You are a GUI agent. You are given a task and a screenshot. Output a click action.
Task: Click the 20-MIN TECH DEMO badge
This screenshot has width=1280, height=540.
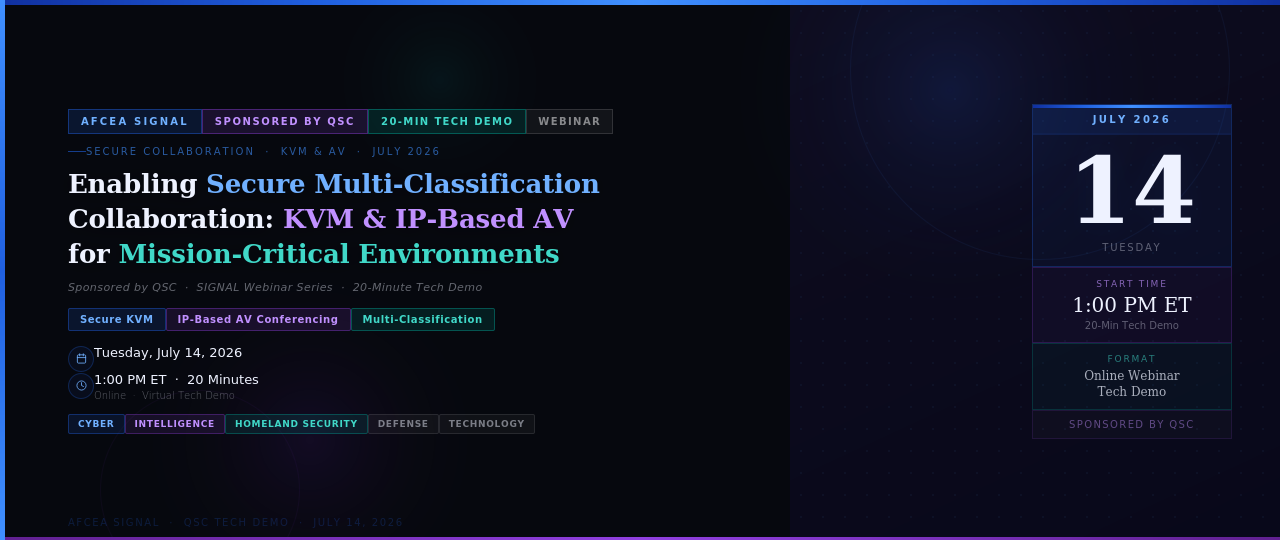(x=447, y=121)
